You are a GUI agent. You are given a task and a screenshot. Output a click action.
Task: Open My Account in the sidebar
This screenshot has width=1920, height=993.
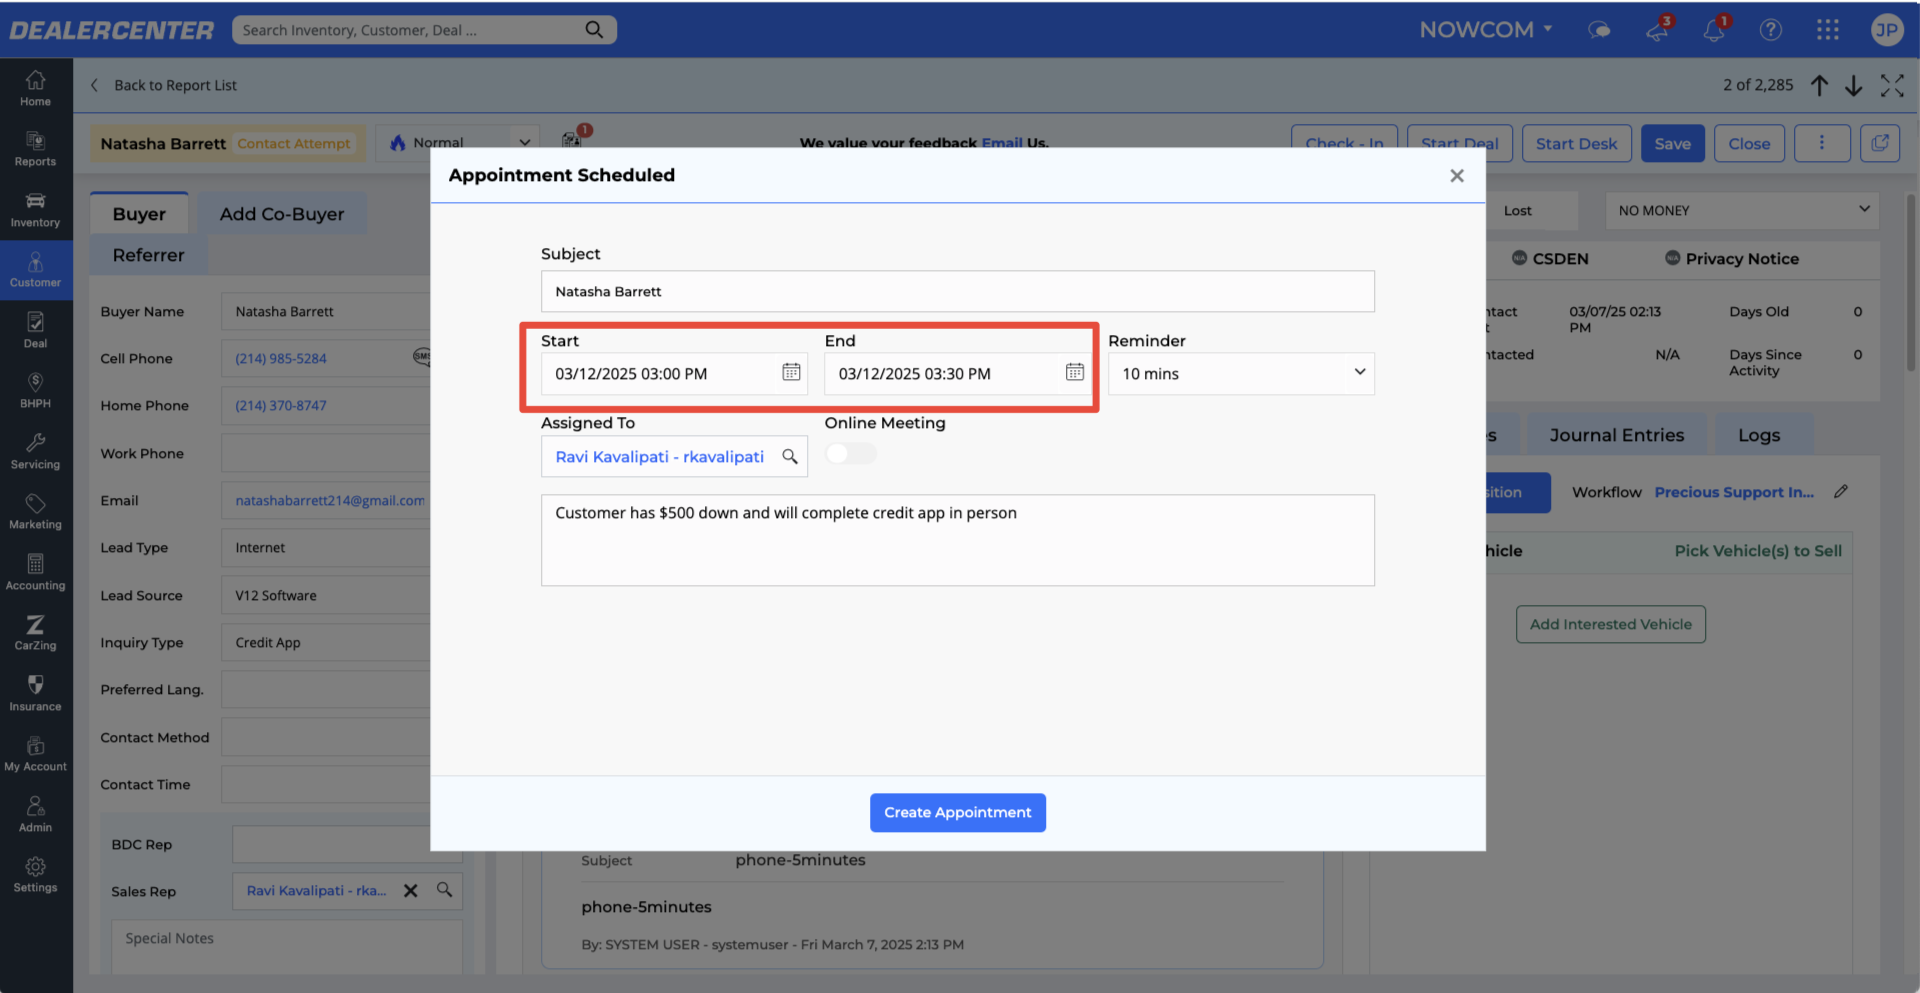tap(35, 753)
